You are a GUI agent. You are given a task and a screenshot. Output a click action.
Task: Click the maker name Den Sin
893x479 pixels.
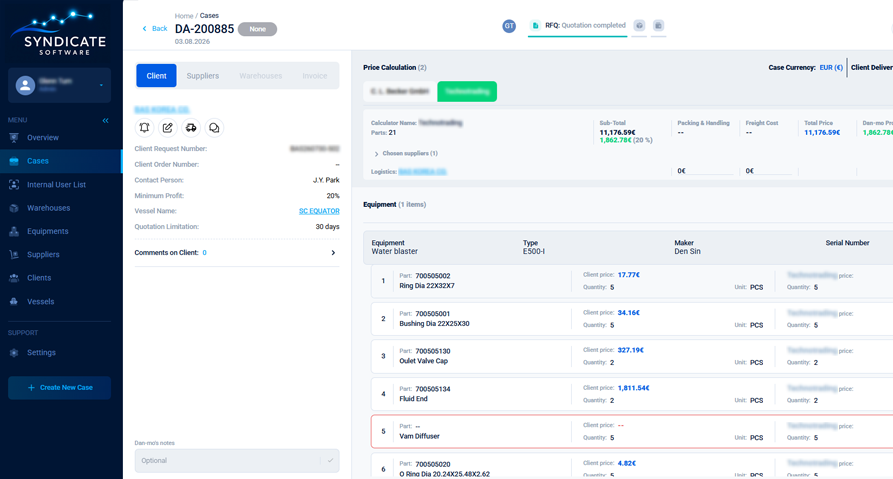click(687, 252)
